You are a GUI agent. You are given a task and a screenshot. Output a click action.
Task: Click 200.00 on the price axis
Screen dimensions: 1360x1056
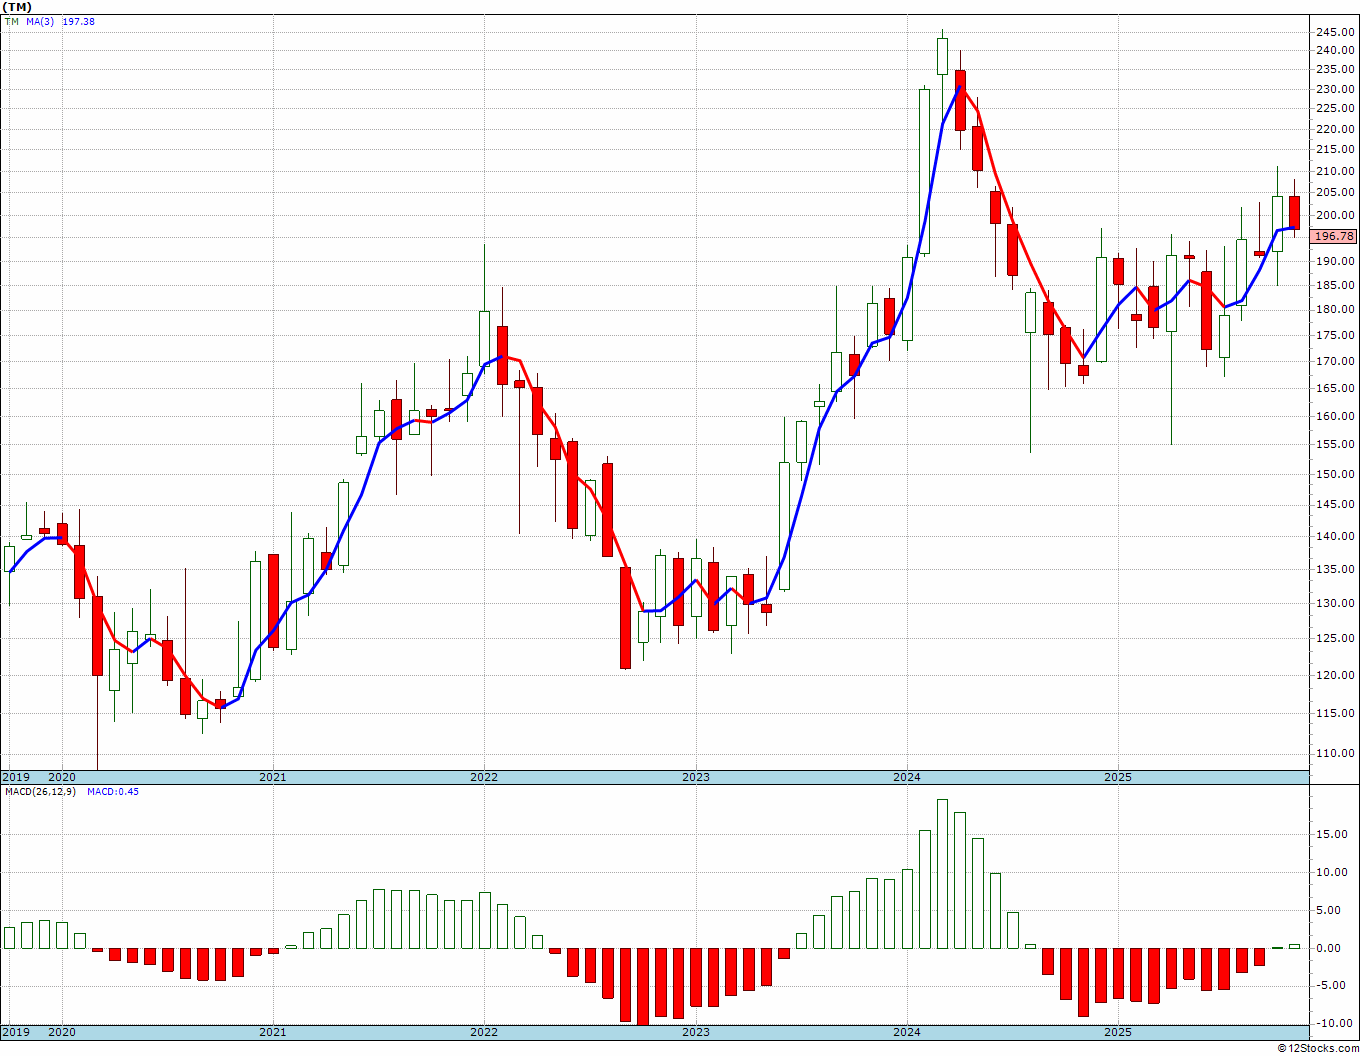tap(1336, 215)
